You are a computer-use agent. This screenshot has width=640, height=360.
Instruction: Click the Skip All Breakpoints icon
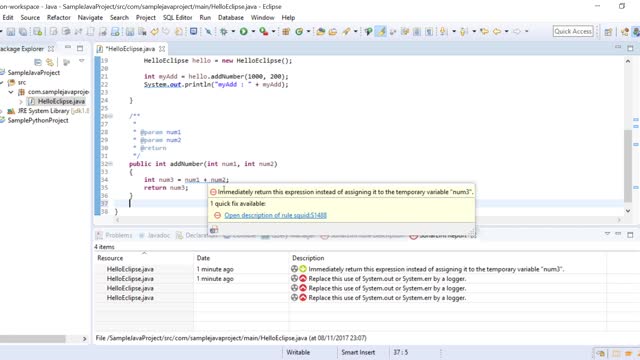click(208, 31)
